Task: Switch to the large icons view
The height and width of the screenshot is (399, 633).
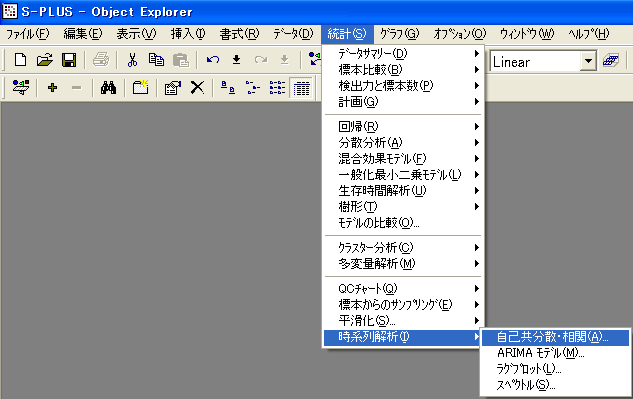Action: click(228, 87)
